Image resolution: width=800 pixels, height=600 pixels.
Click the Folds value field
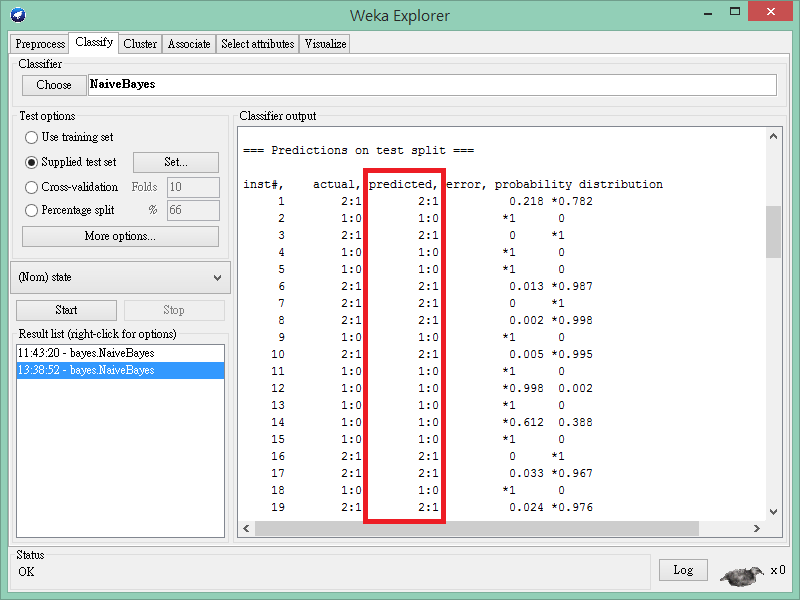pos(193,187)
